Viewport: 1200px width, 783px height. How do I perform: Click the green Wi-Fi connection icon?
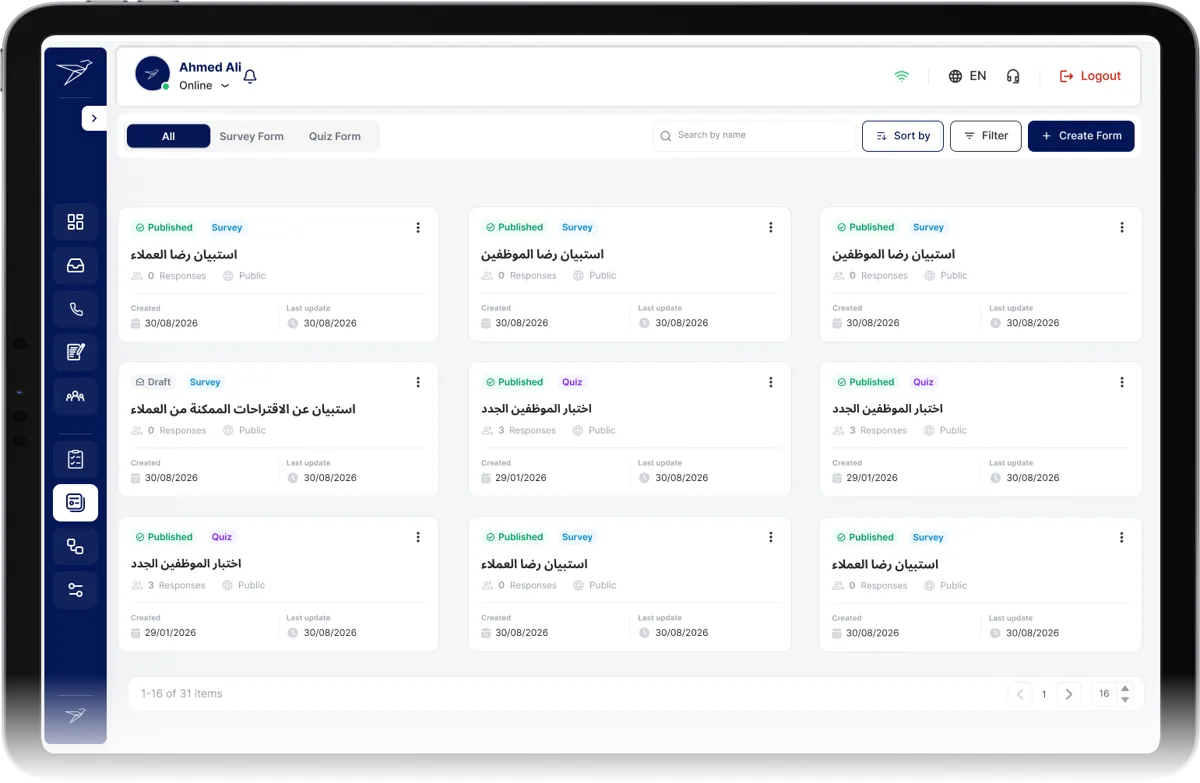tap(902, 76)
